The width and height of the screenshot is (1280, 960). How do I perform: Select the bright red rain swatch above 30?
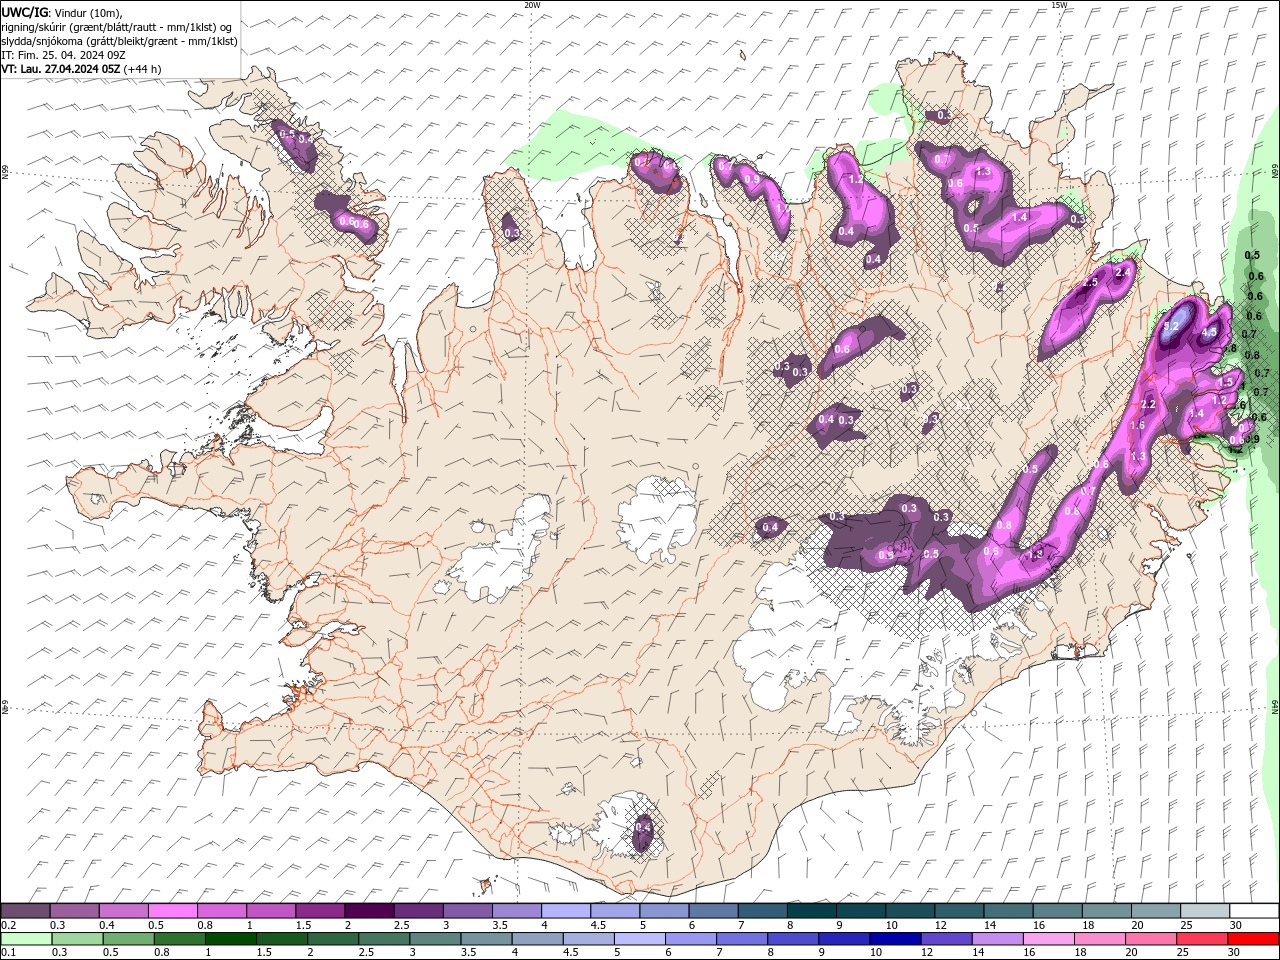[x=1252, y=939]
